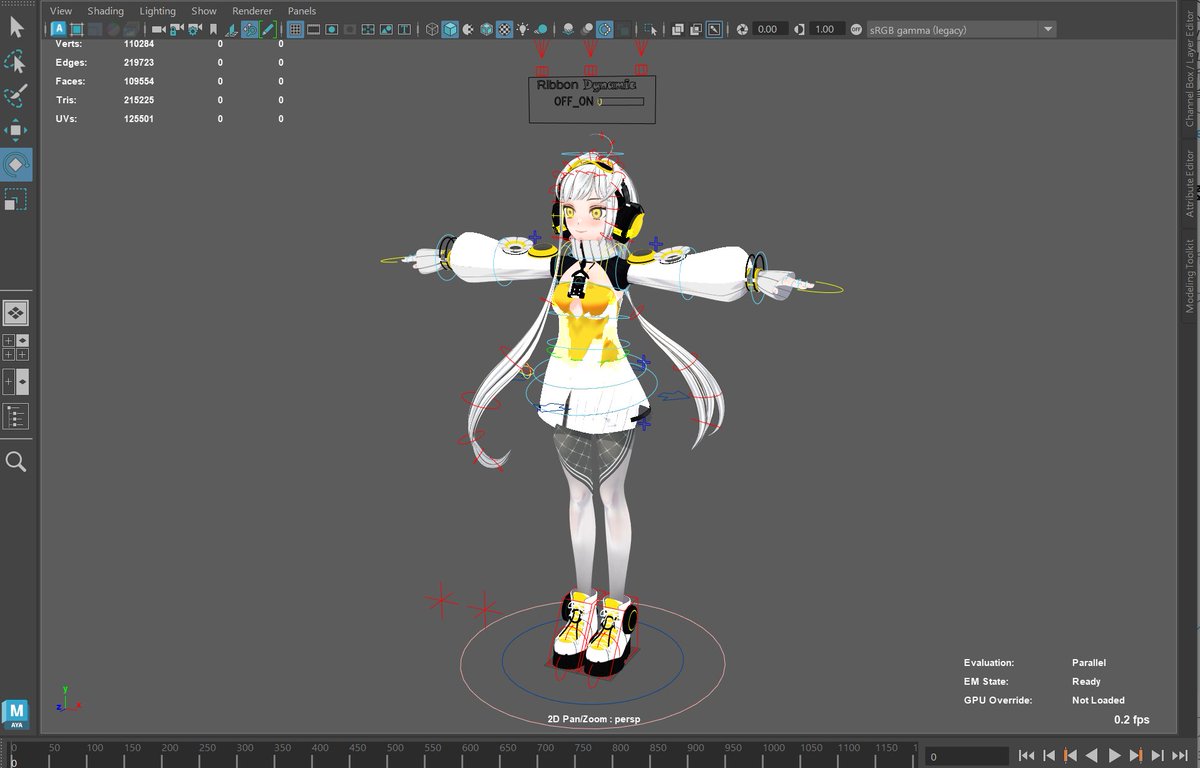Viewport: 1200px width, 768px height.
Task: Activate the Rotate tool
Action: pos(16,165)
